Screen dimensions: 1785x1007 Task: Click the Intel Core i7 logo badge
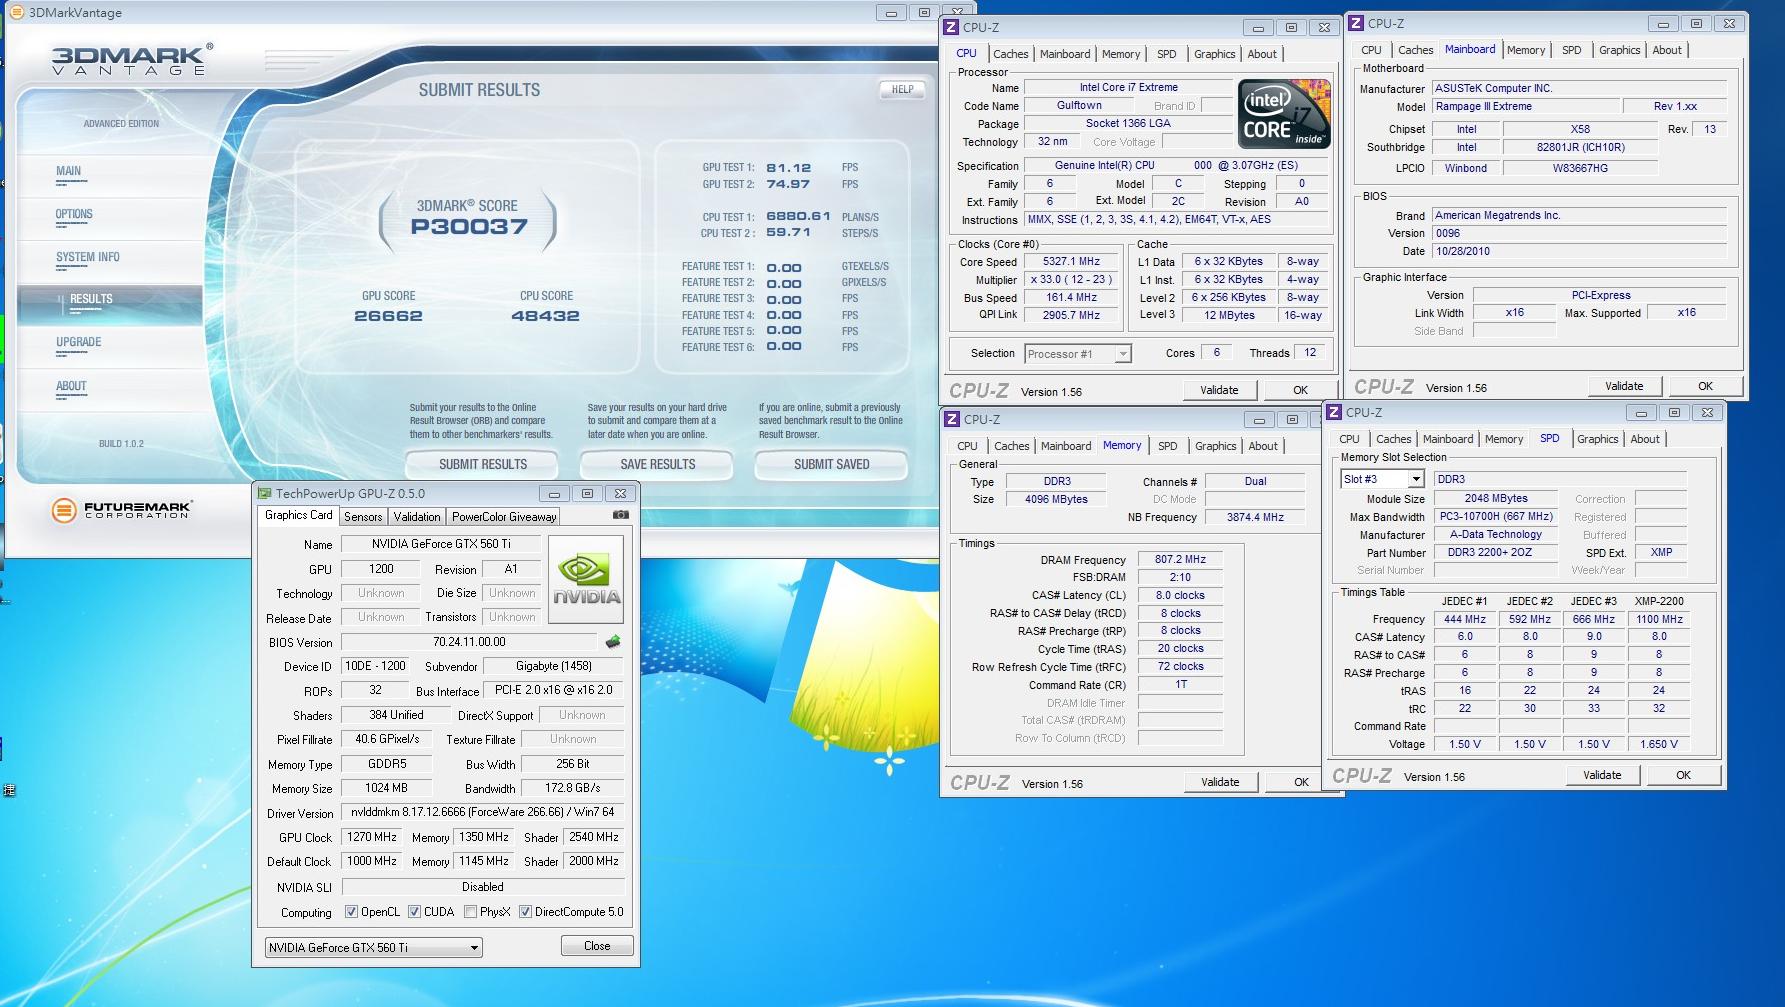coord(1284,113)
